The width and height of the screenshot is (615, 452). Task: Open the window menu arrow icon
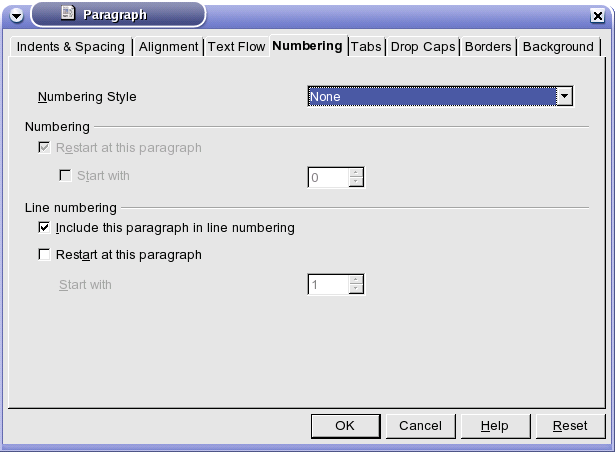pos(16,16)
